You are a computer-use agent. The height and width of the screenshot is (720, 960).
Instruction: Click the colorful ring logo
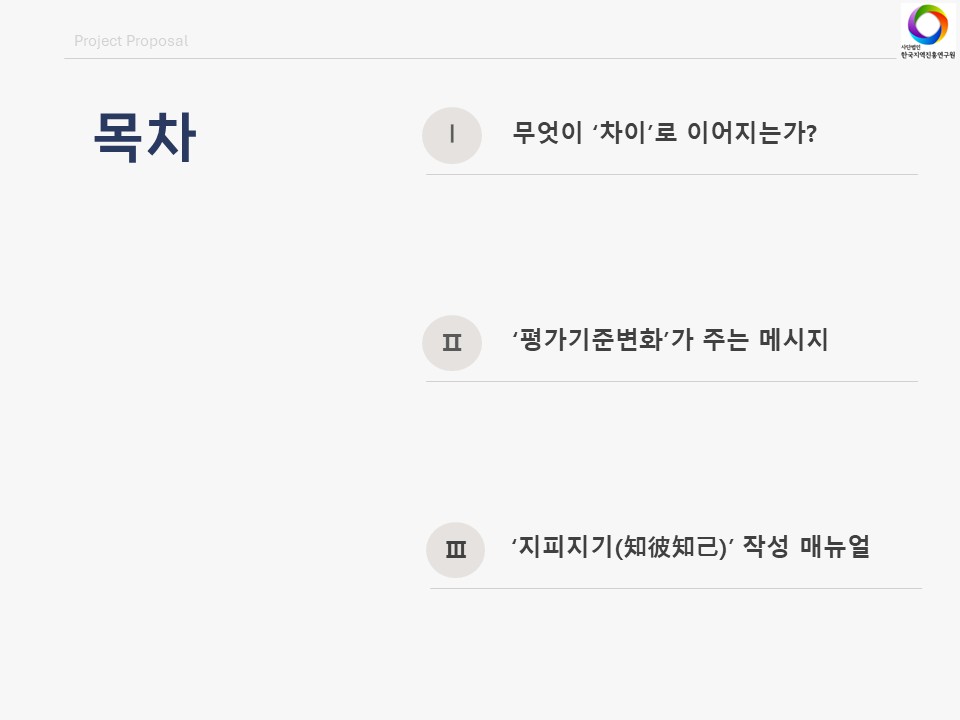coord(927,24)
